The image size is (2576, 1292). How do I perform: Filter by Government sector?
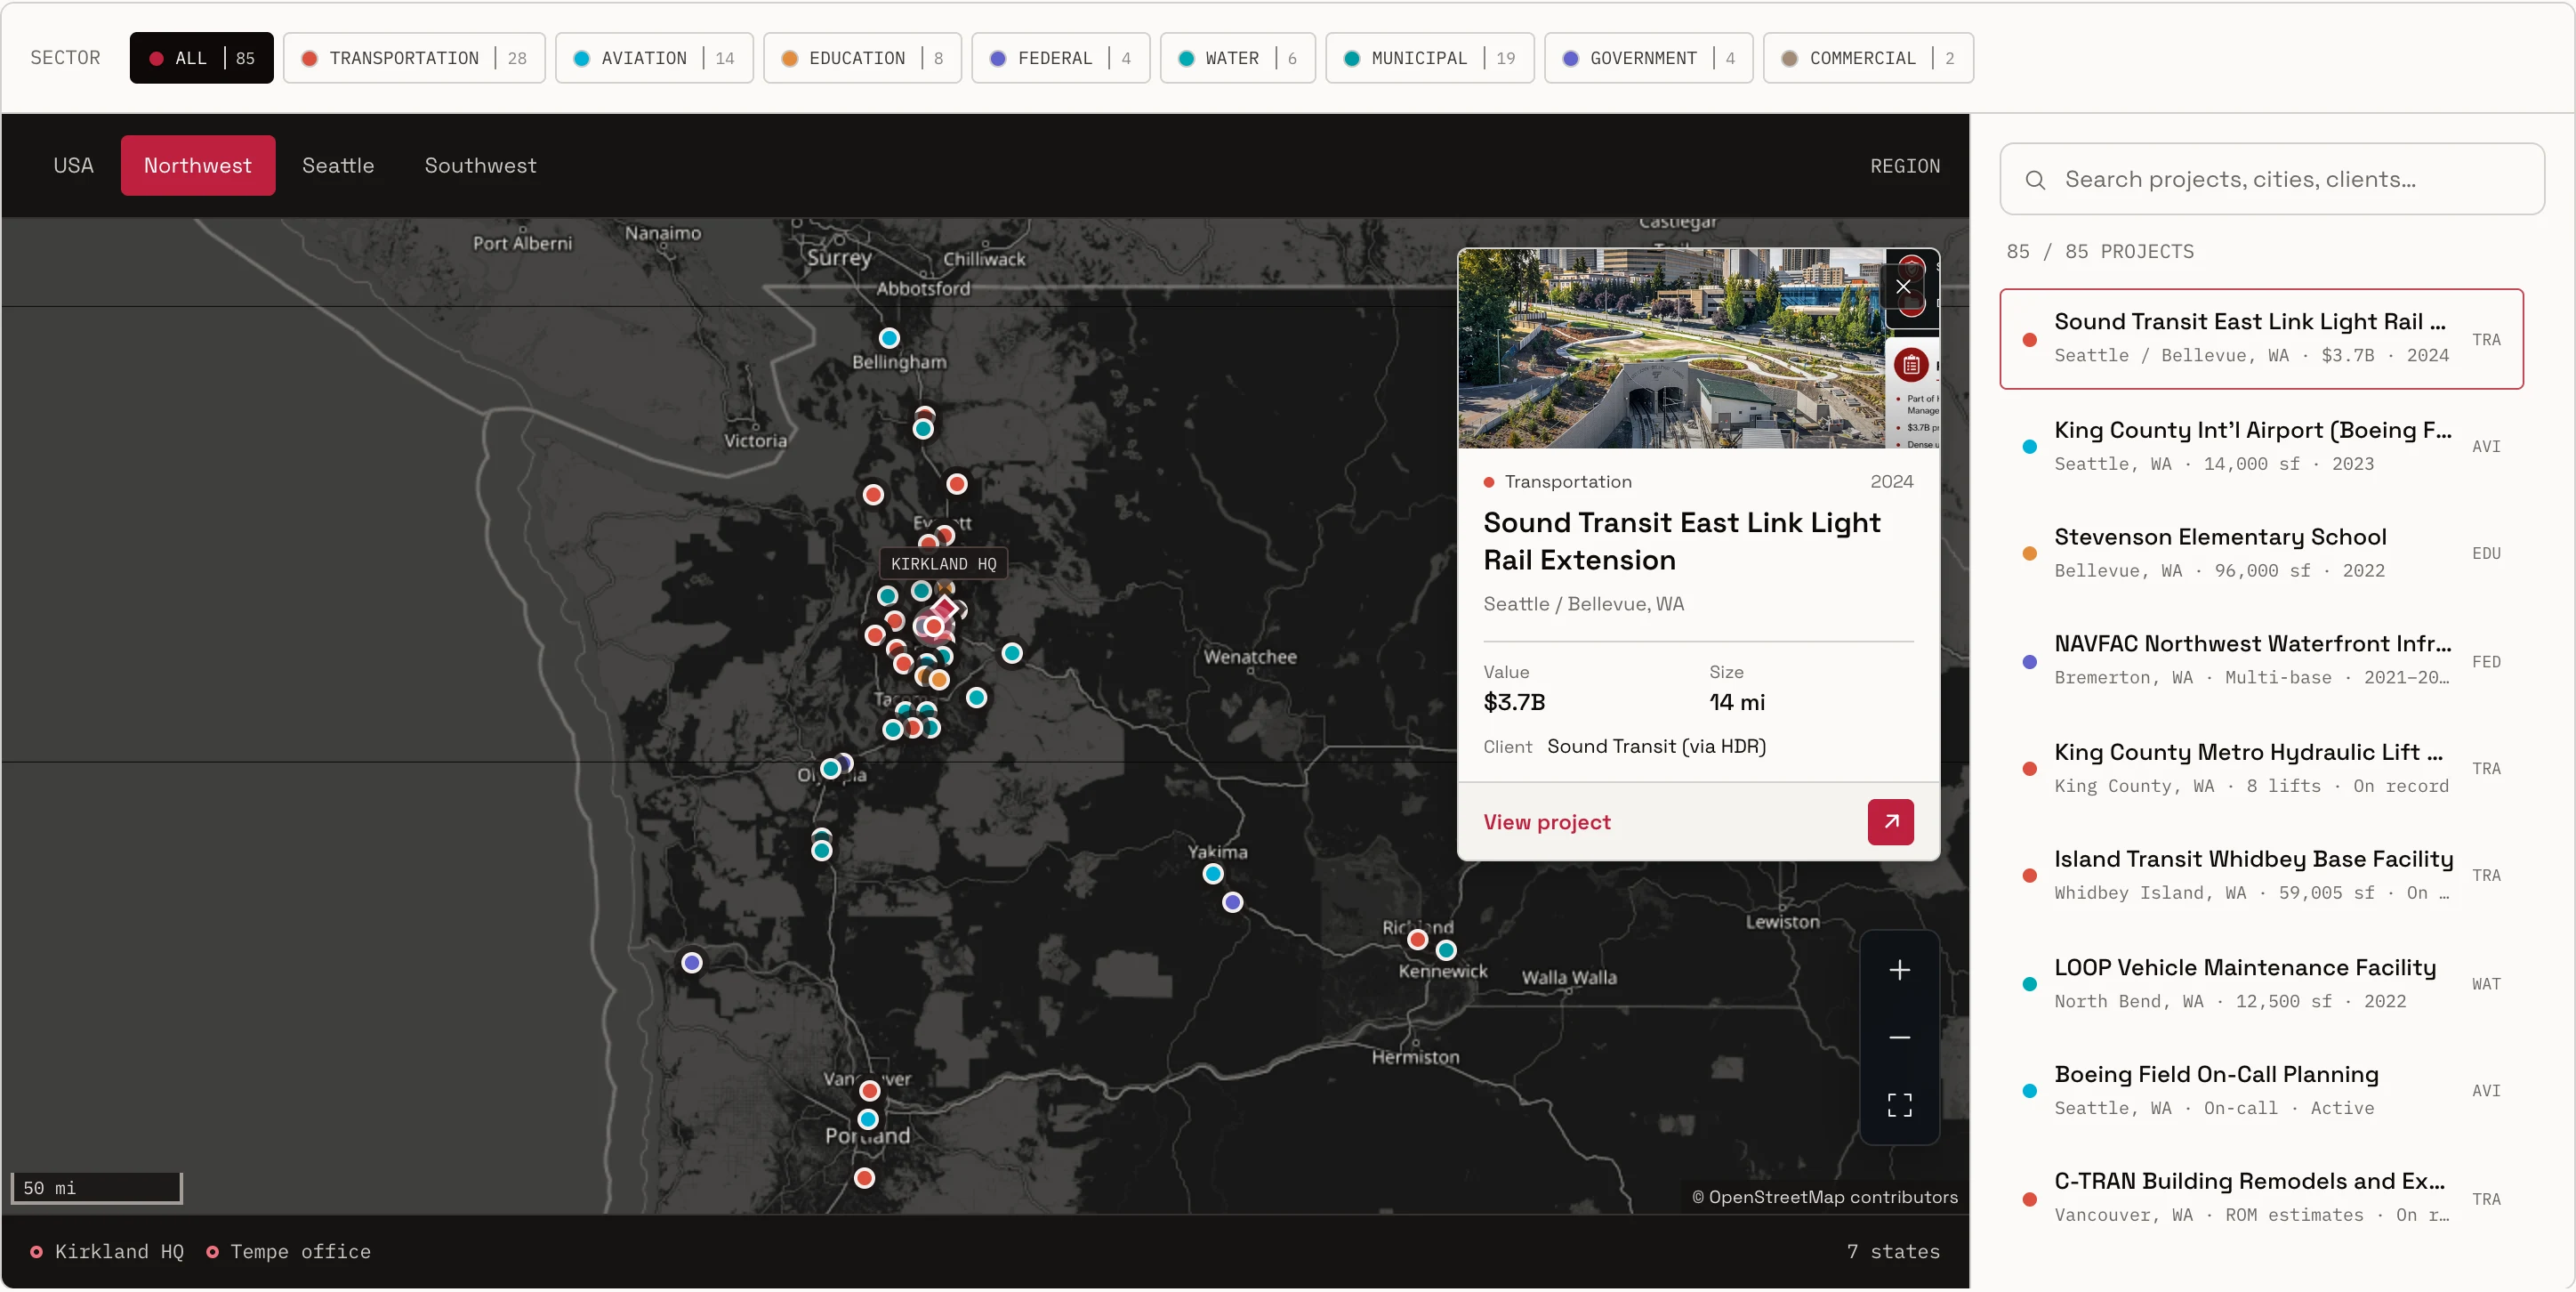[x=1648, y=58]
